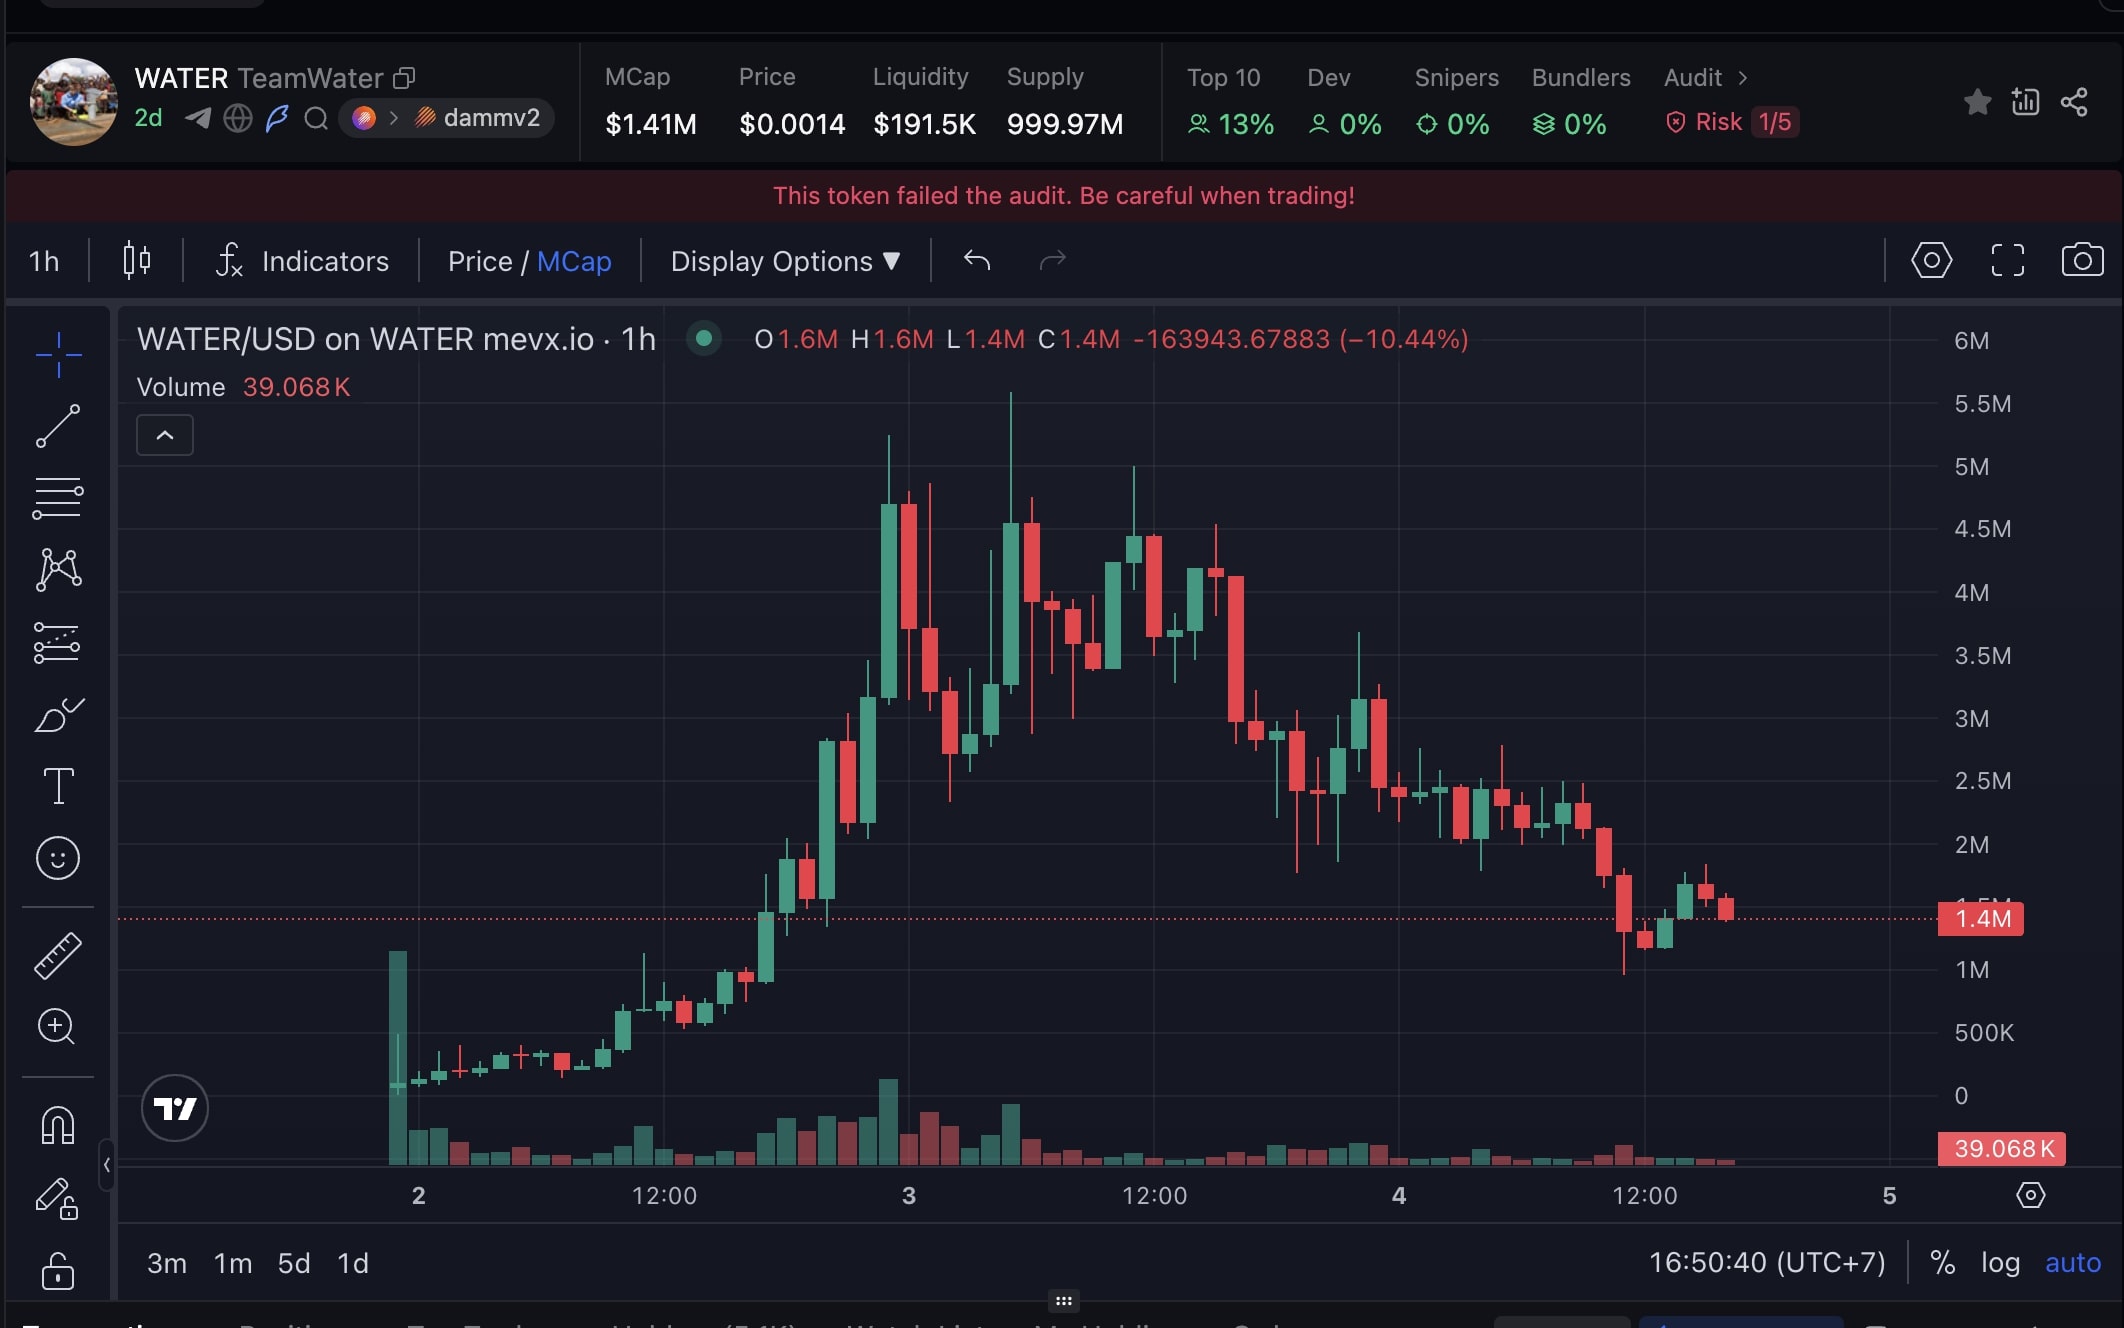Screen dimensions: 2124x1328
Task: Search the token with magnifier icon
Action: (316, 118)
